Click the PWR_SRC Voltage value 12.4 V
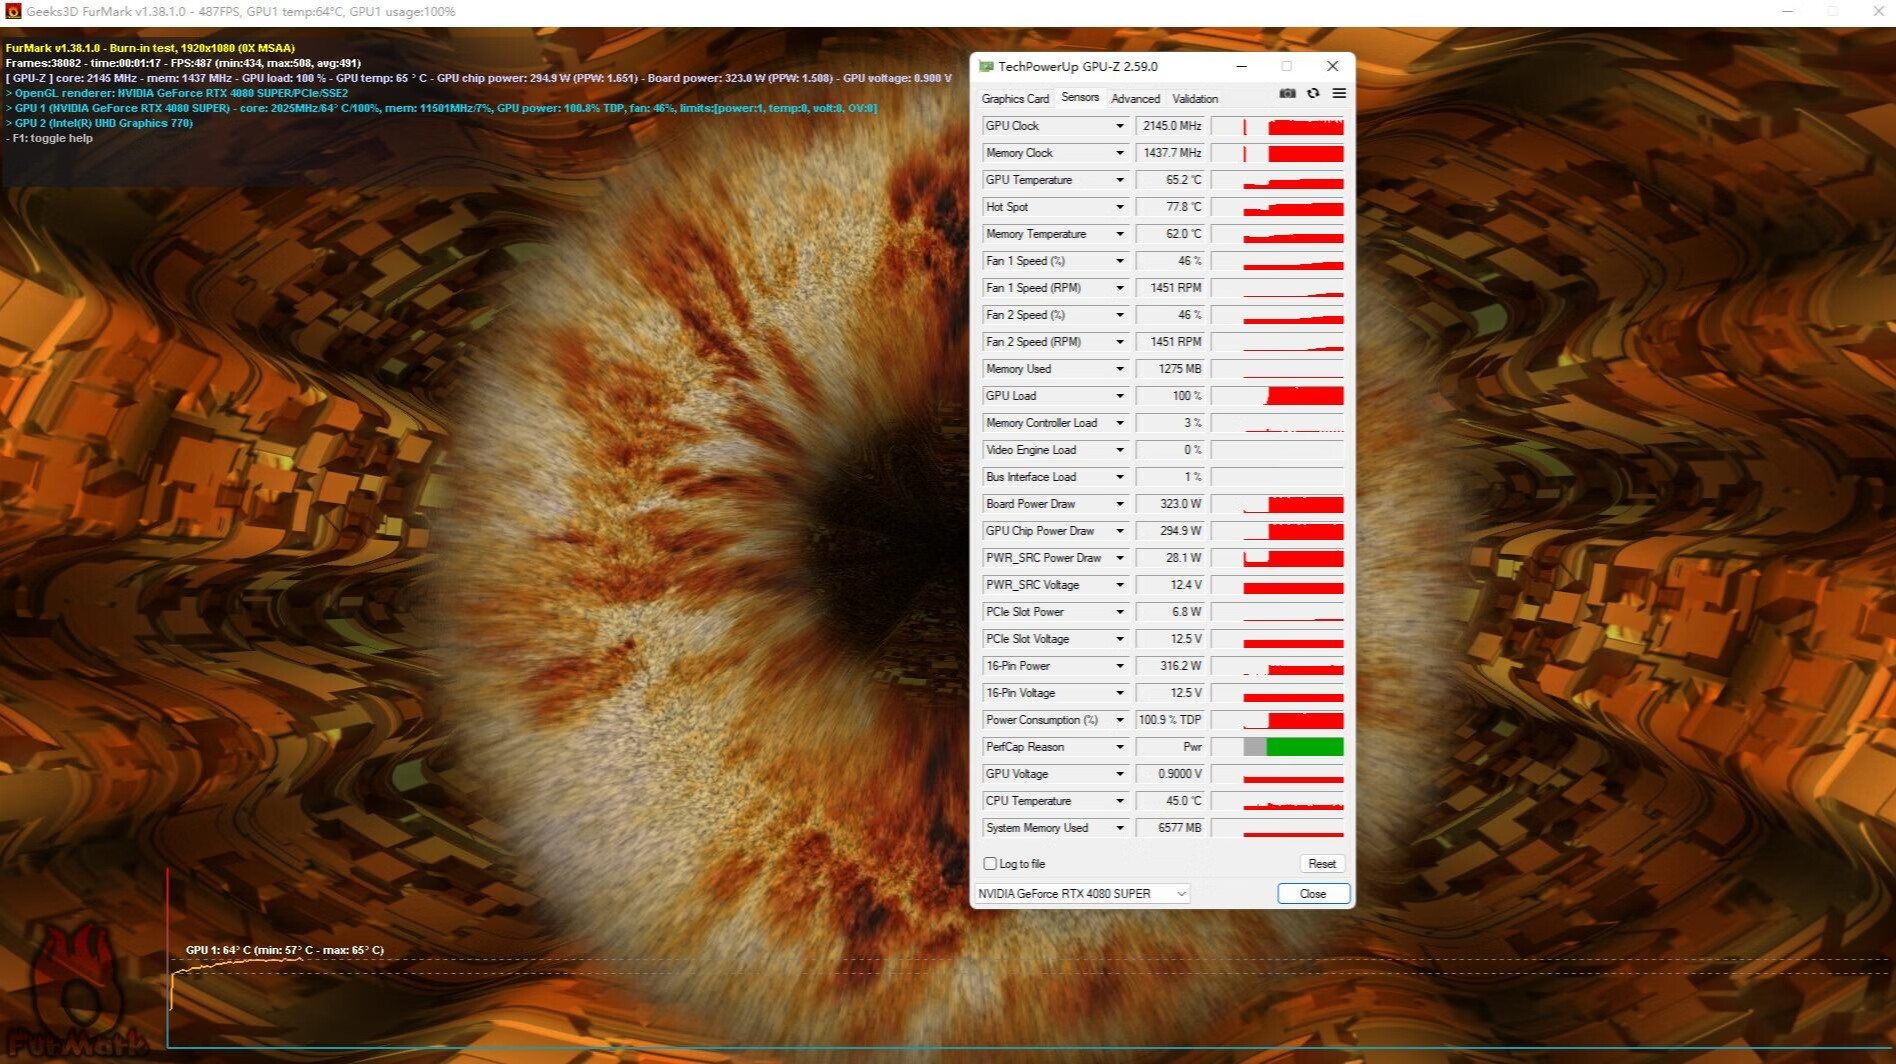 coord(1171,585)
